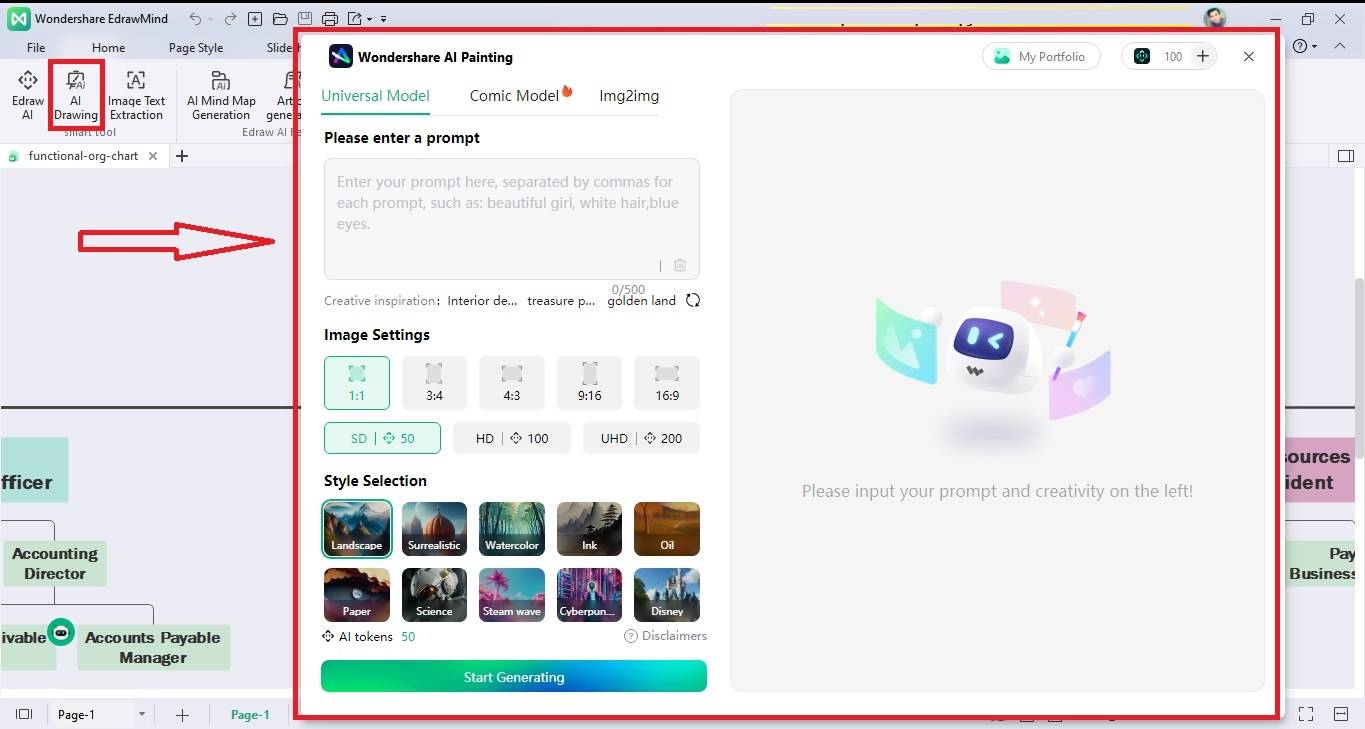The height and width of the screenshot is (729, 1365).
Task: Close the functional-org-chart document tab
Action: (153, 156)
